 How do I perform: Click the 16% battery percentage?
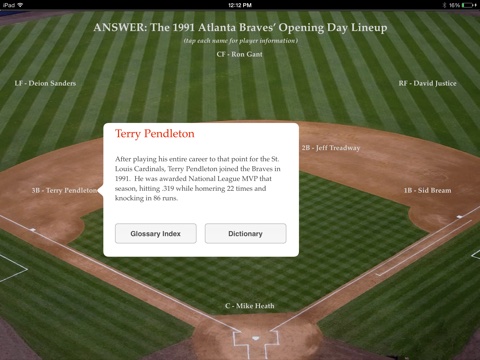pyautogui.click(x=454, y=5)
